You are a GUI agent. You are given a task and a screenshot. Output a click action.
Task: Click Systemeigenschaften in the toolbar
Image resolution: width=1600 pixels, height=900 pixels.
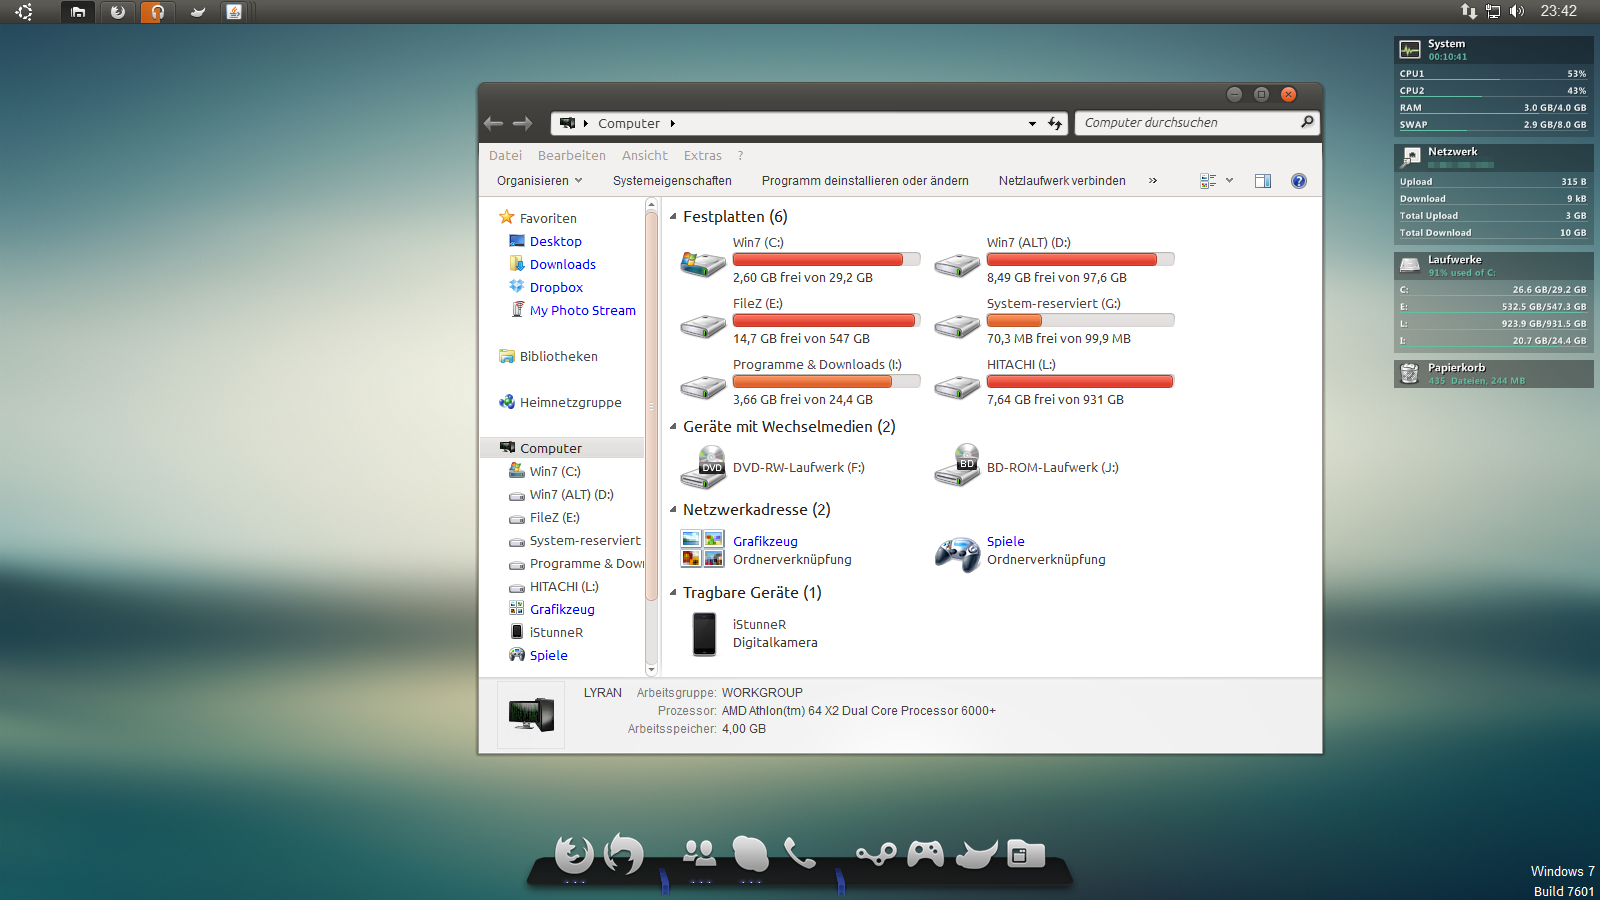point(672,181)
